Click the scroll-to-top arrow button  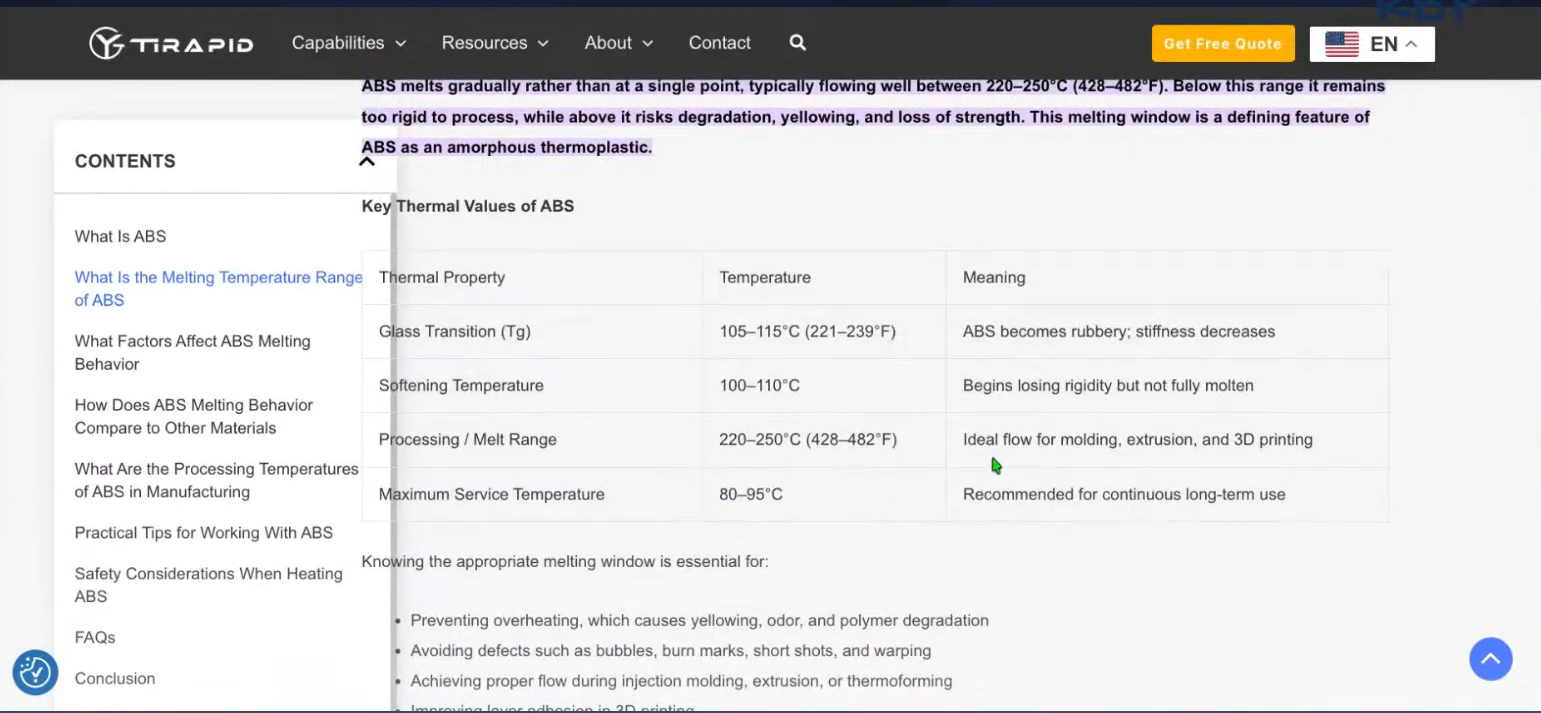(1490, 659)
